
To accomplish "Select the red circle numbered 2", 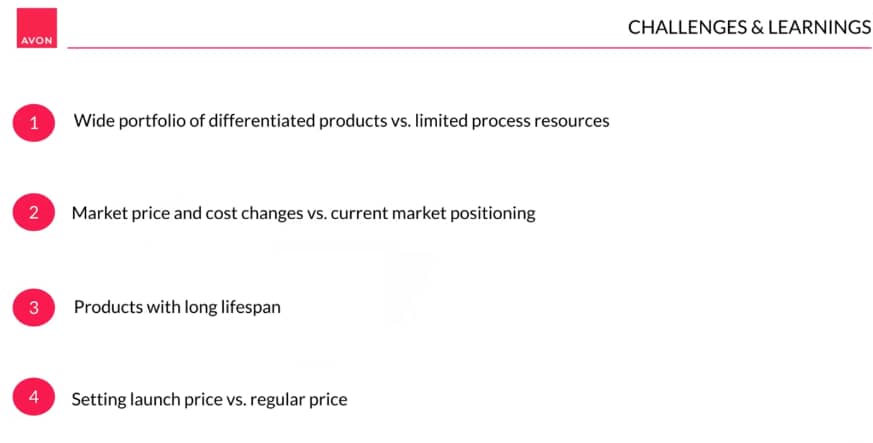I will (34, 212).
